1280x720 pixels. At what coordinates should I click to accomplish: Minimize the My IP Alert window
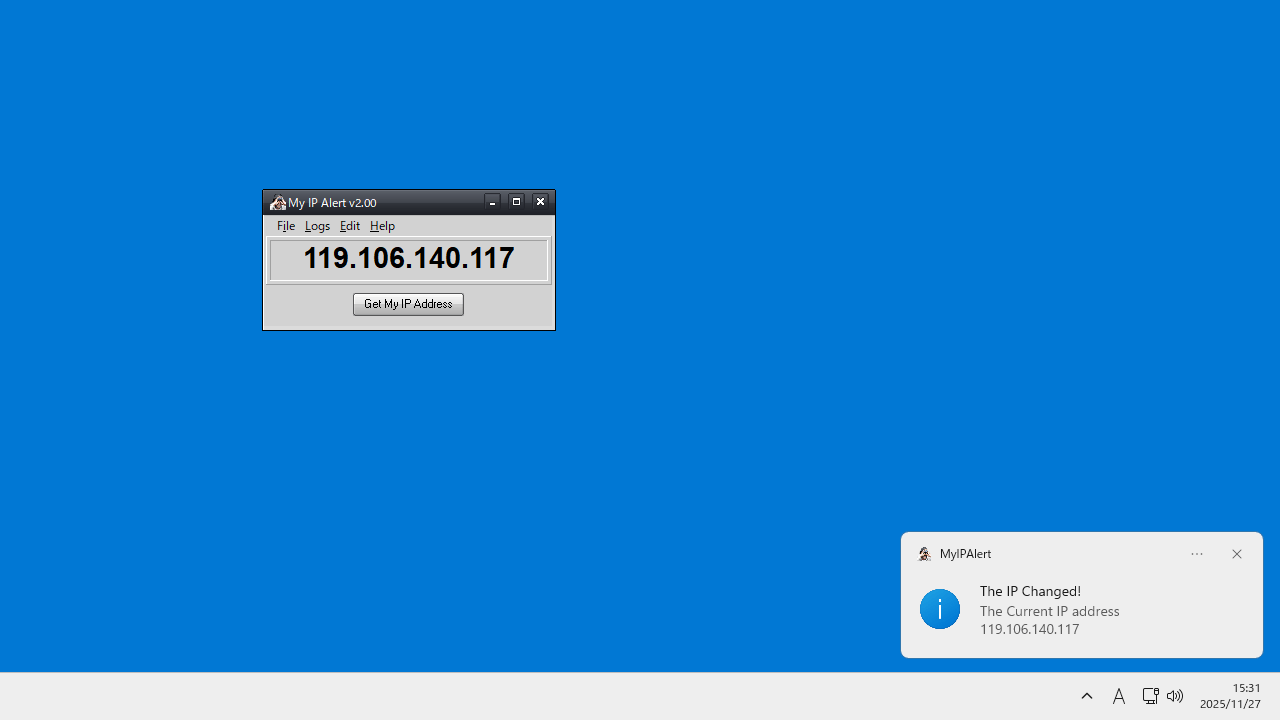pyautogui.click(x=492, y=201)
